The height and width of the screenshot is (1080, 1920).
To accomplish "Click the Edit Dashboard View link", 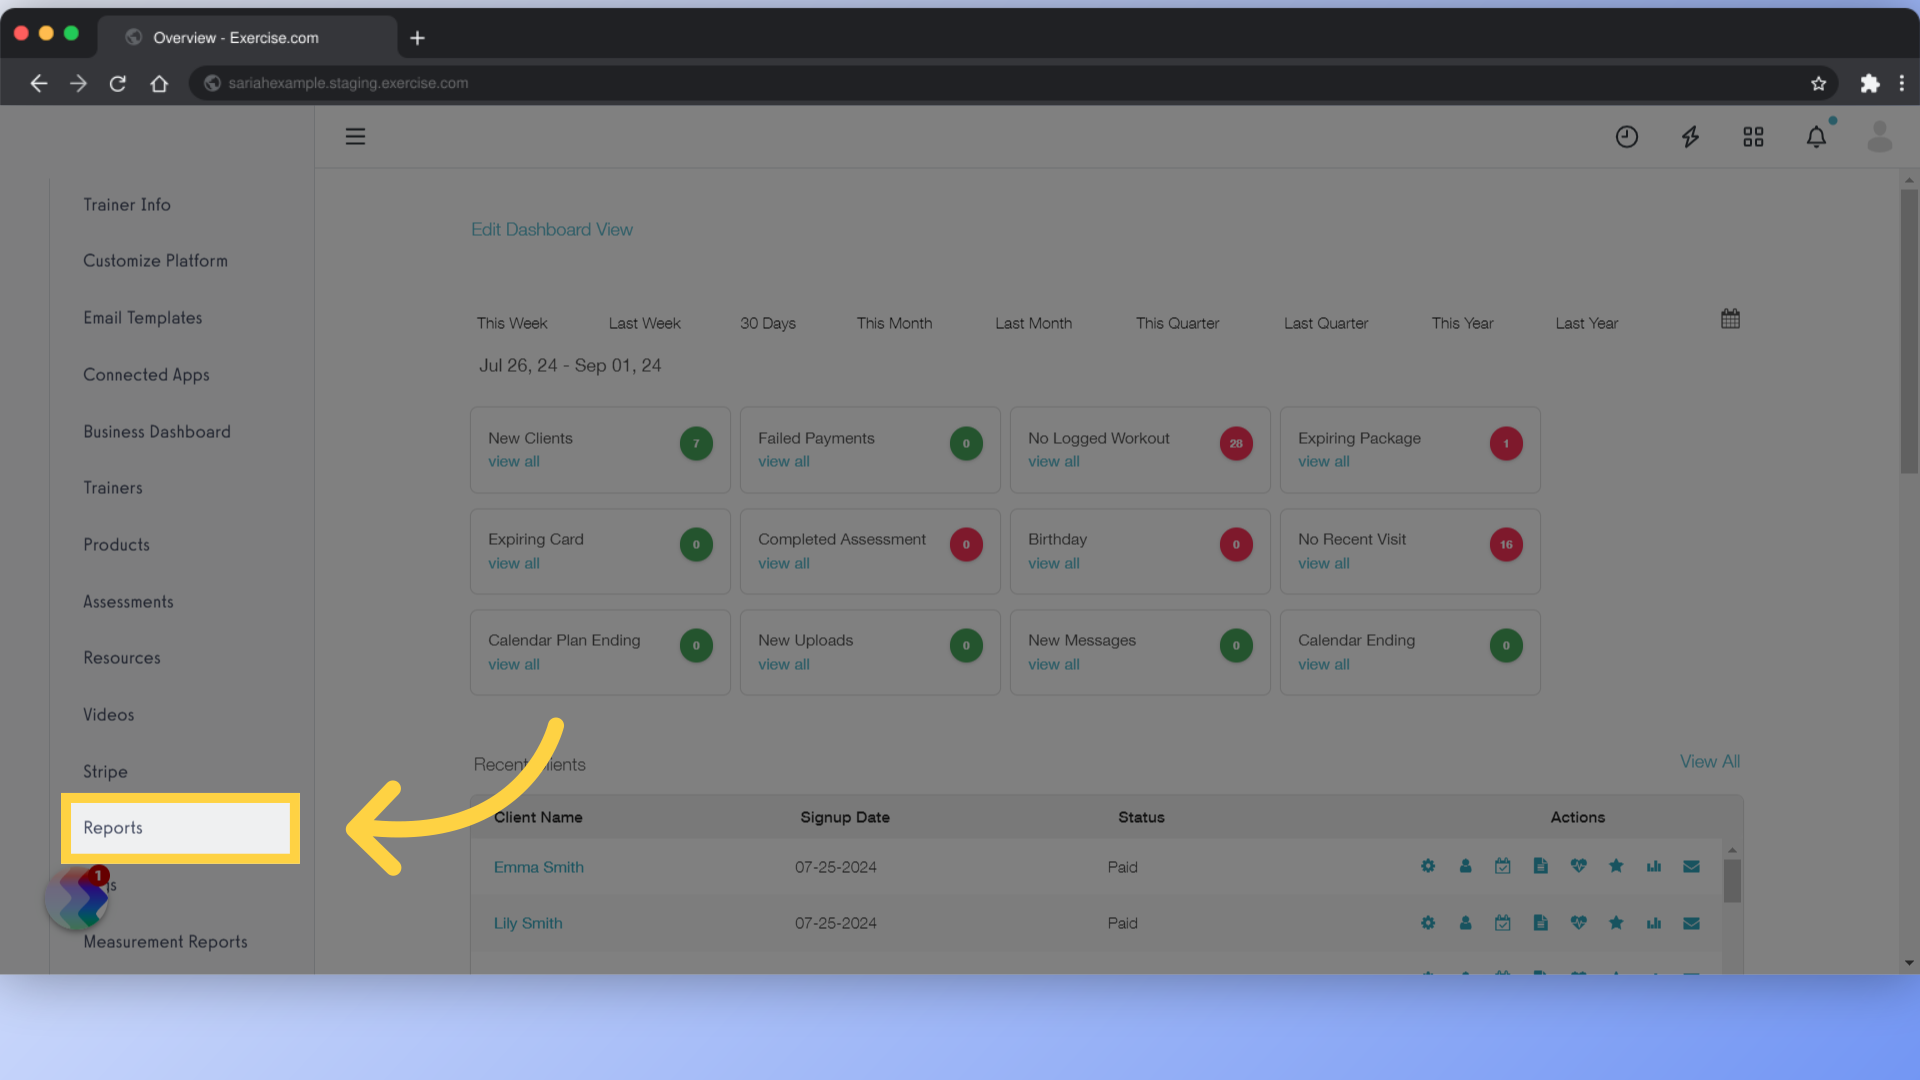I will click(552, 230).
